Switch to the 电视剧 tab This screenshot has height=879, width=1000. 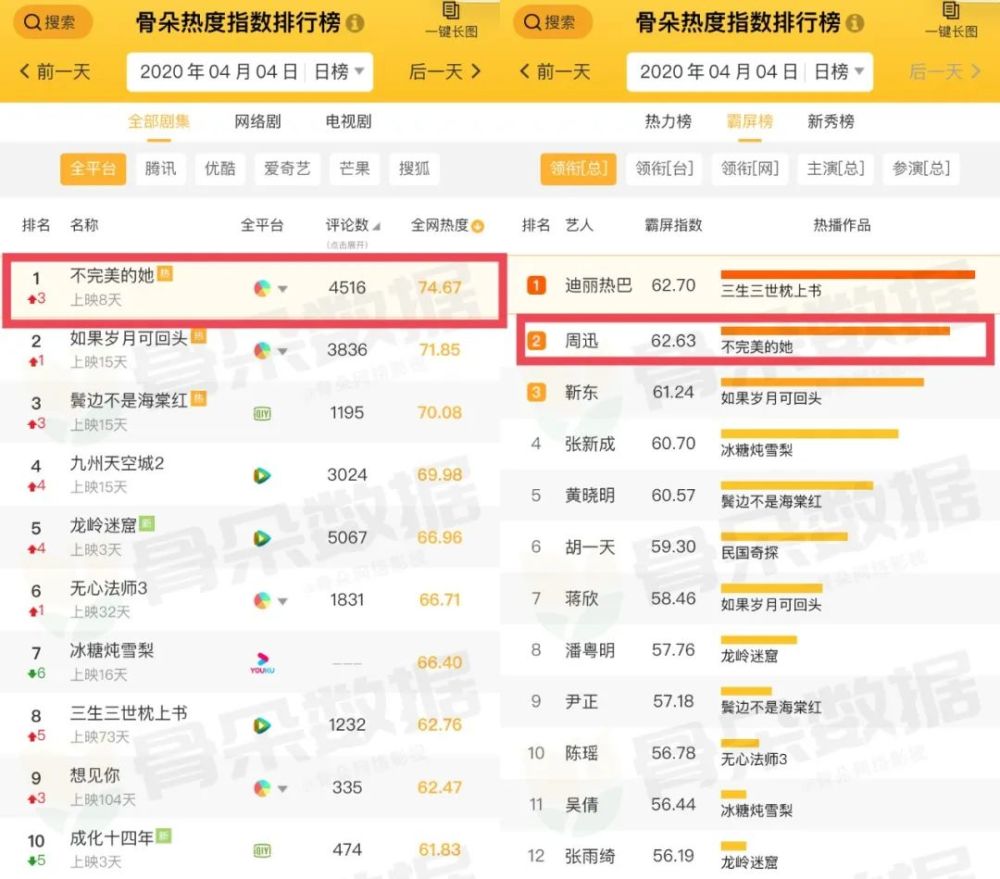pos(348,122)
